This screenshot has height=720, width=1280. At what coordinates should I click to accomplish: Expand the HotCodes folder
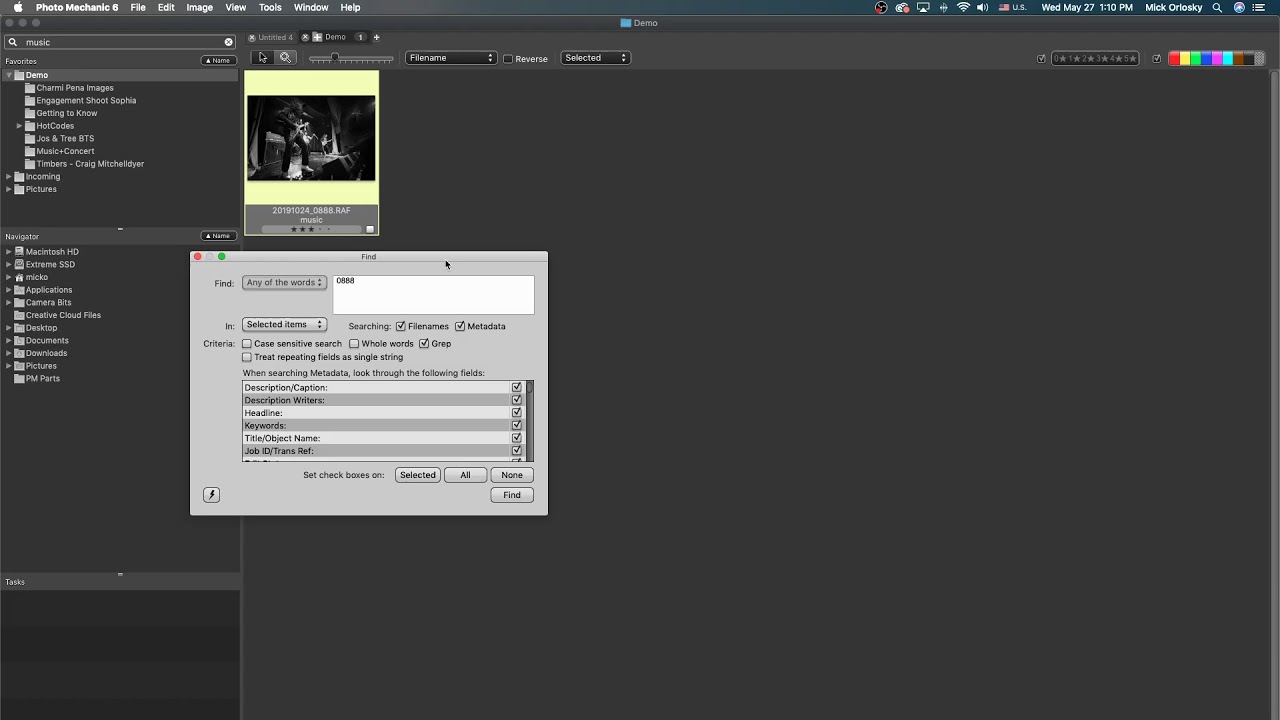click(19, 126)
